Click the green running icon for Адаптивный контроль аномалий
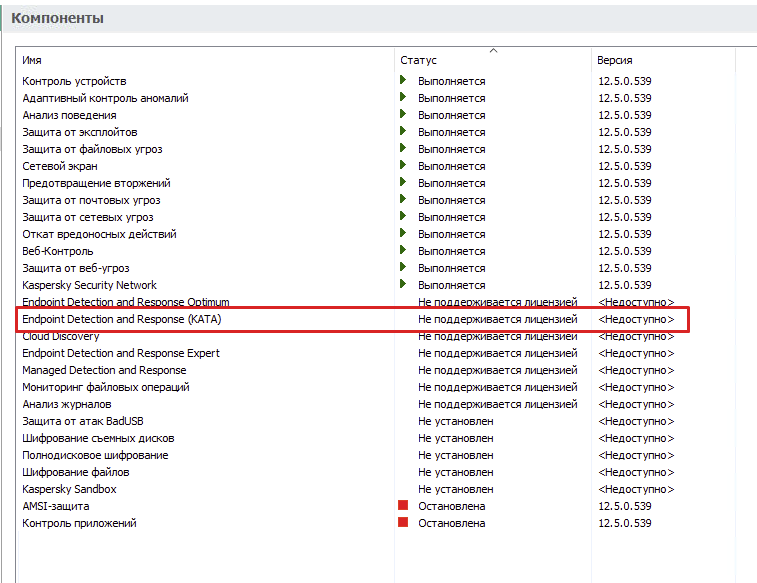 pos(403,97)
